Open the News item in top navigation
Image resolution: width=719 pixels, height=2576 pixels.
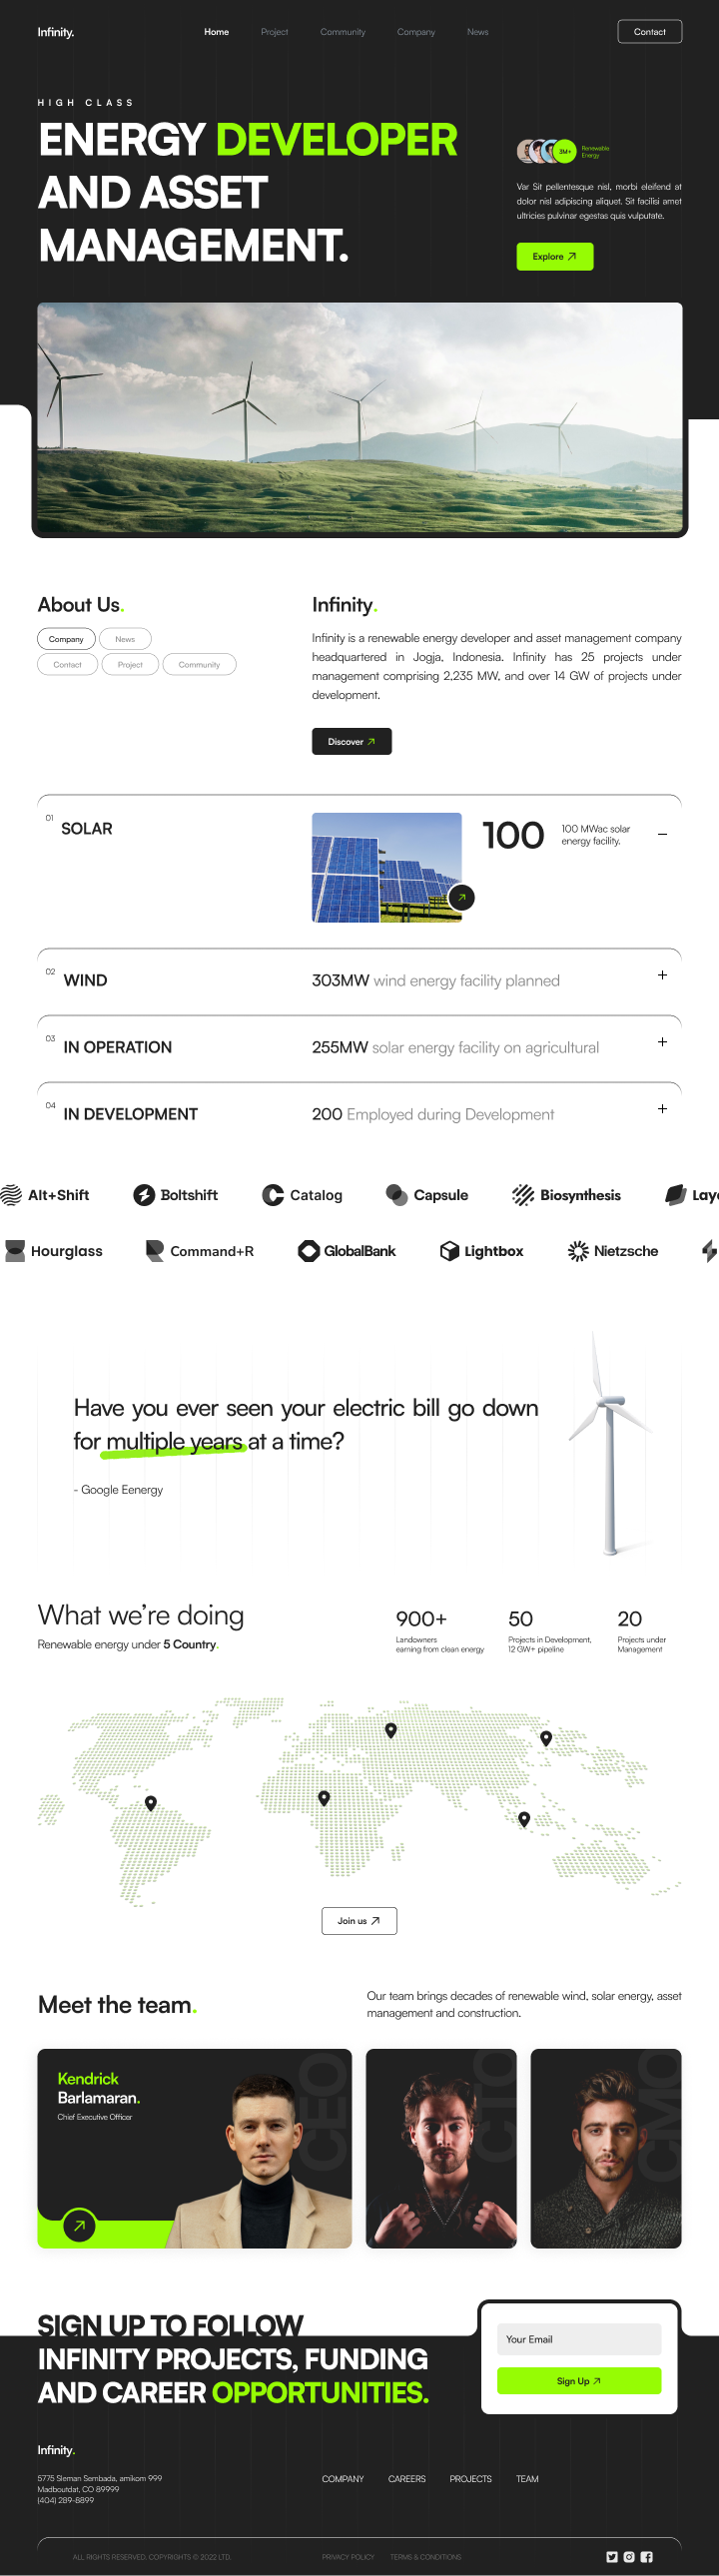click(478, 32)
